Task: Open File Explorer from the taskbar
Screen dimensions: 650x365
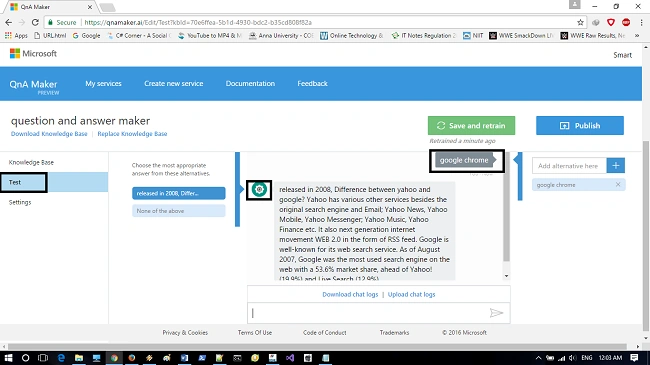Action: [x=79, y=358]
